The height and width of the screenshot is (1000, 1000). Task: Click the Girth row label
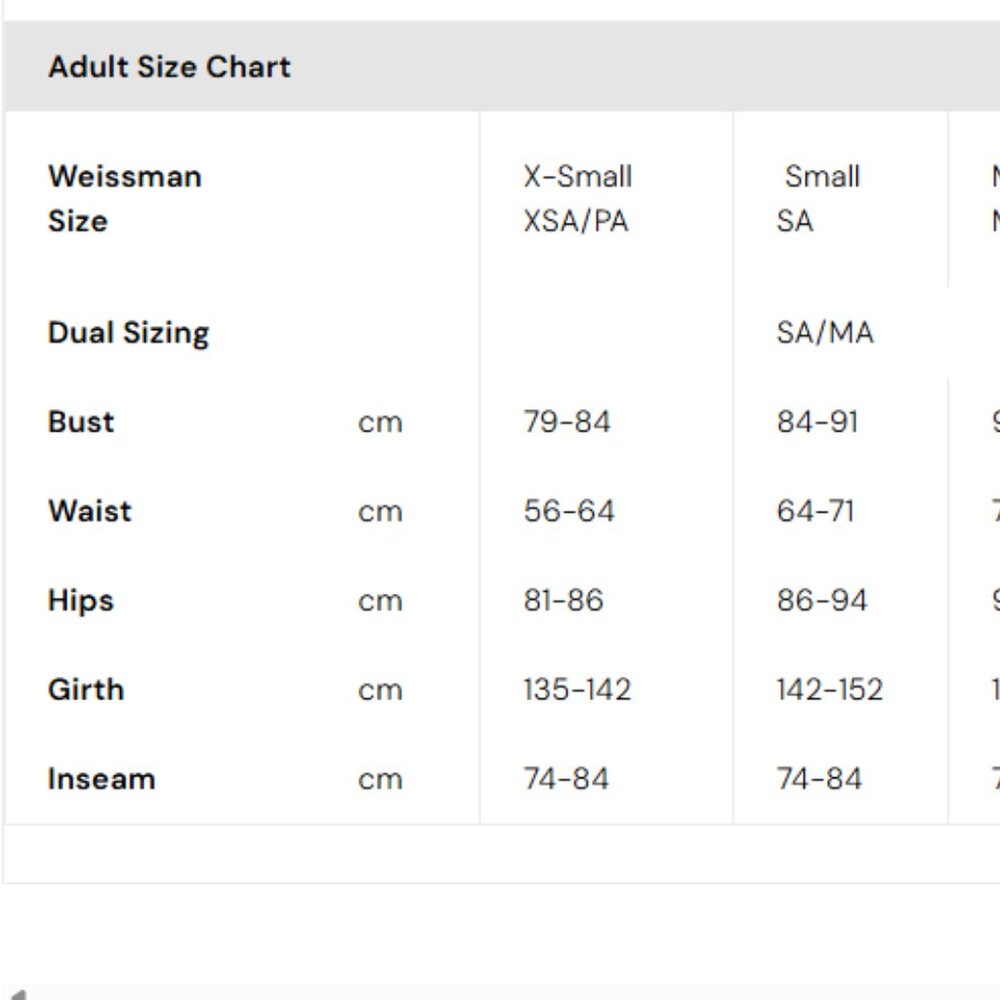pyautogui.click(x=86, y=689)
